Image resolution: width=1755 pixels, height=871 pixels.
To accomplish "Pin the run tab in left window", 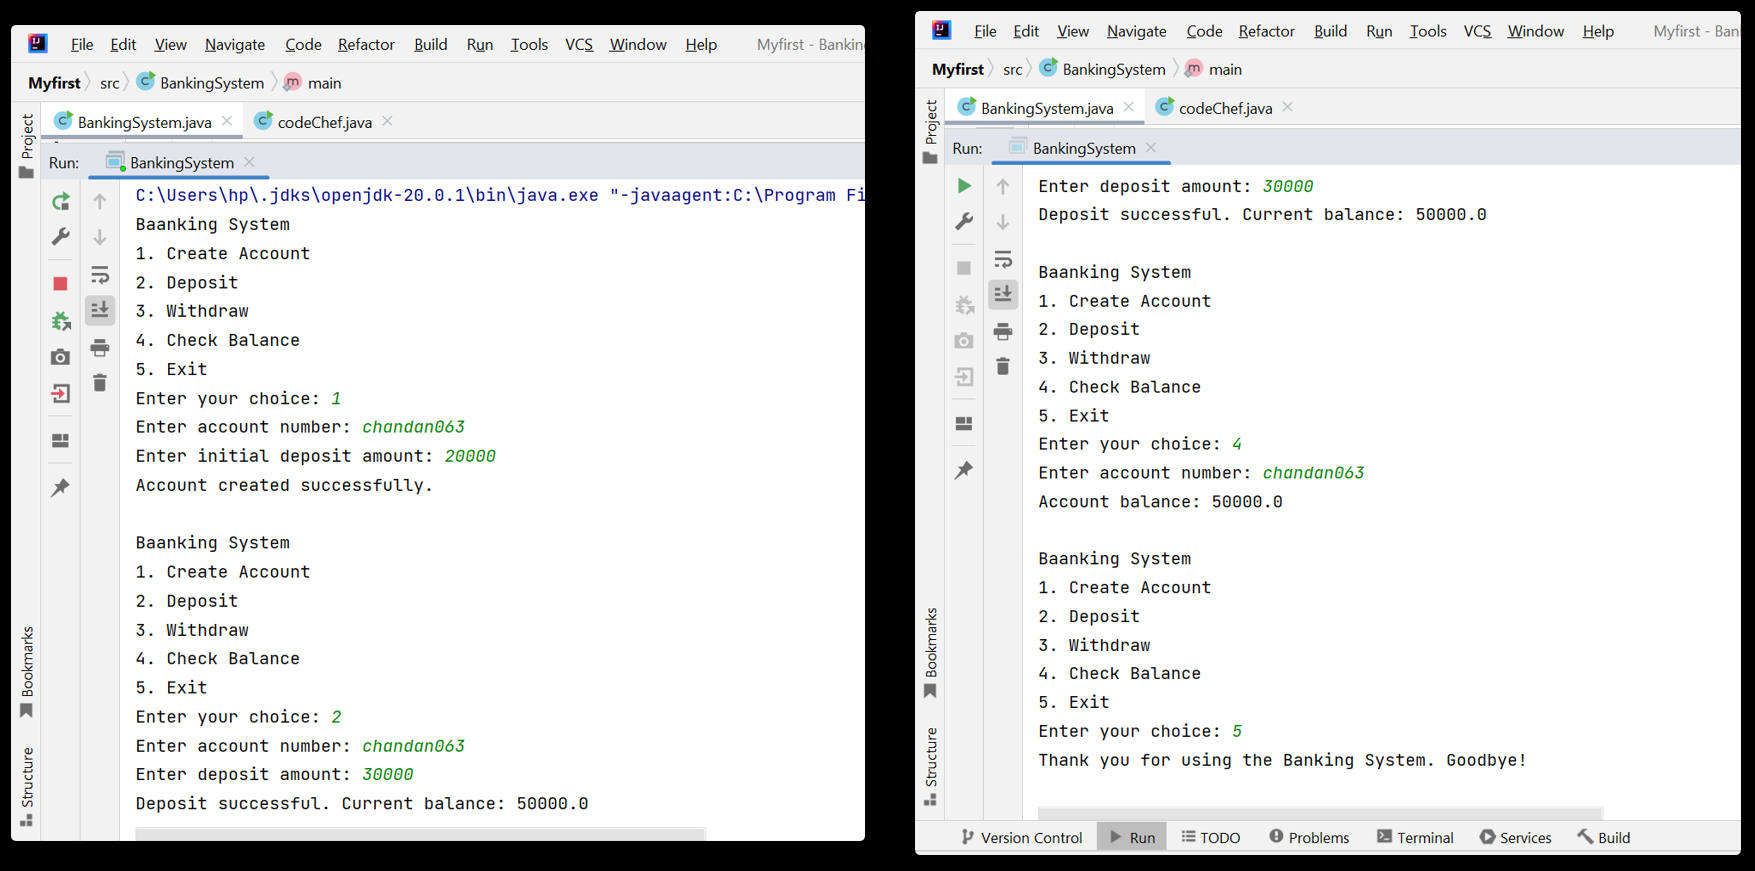I will coord(60,488).
